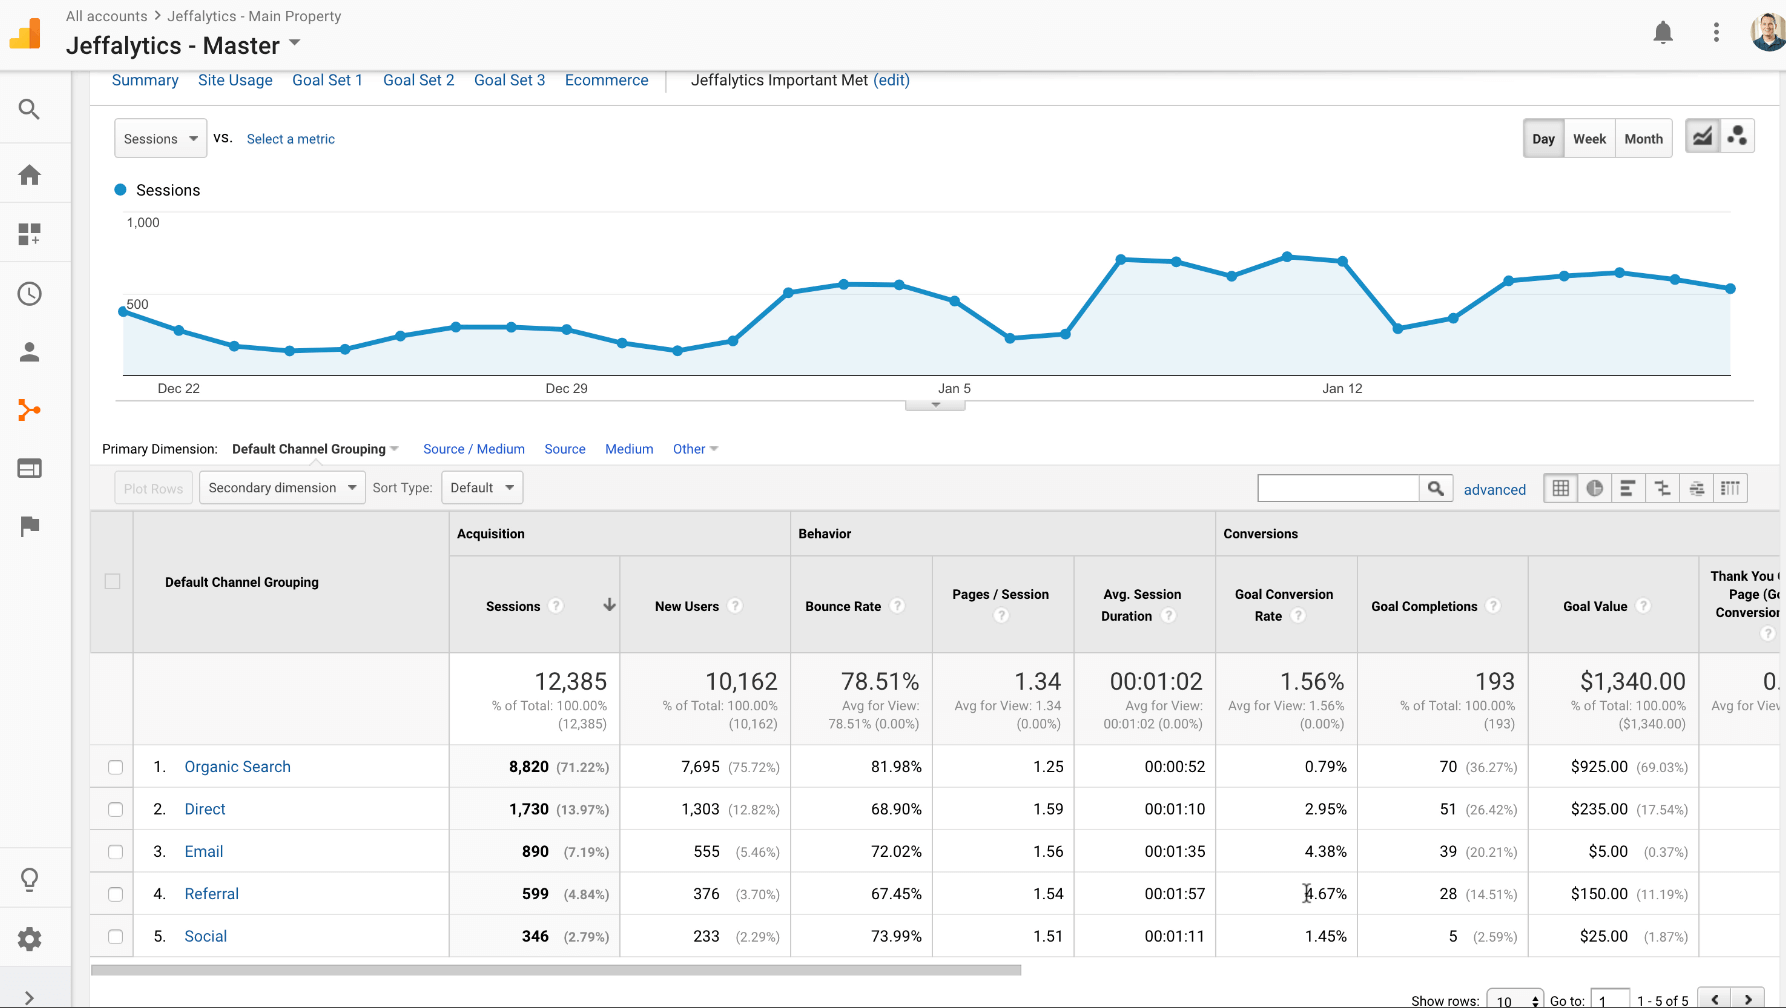The height and width of the screenshot is (1008, 1786).
Task: Sort by Sessions descending arrow
Action: [x=609, y=605]
